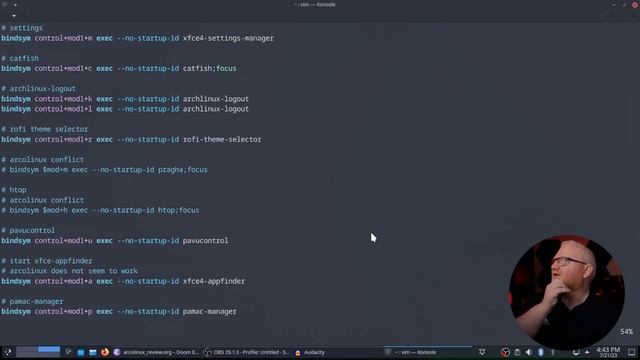Open the clipboard tray icon
Image resolution: width=640 pixels, height=360 pixels.
tap(517, 352)
